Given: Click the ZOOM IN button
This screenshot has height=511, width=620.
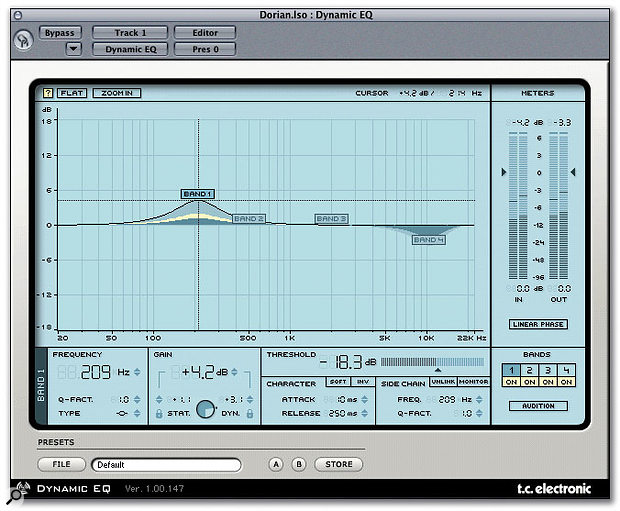Looking at the screenshot, I should [117, 93].
